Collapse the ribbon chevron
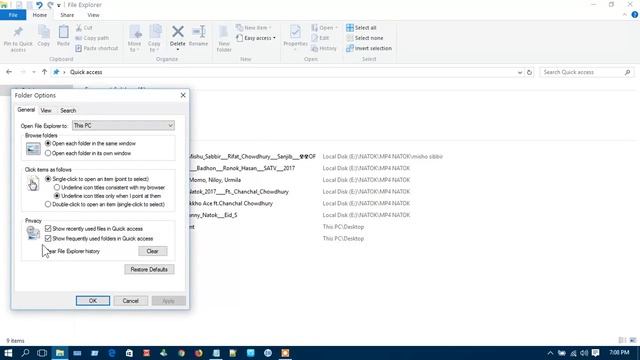Image resolution: width=640 pixels, height=360 pixels. point(624,15)
